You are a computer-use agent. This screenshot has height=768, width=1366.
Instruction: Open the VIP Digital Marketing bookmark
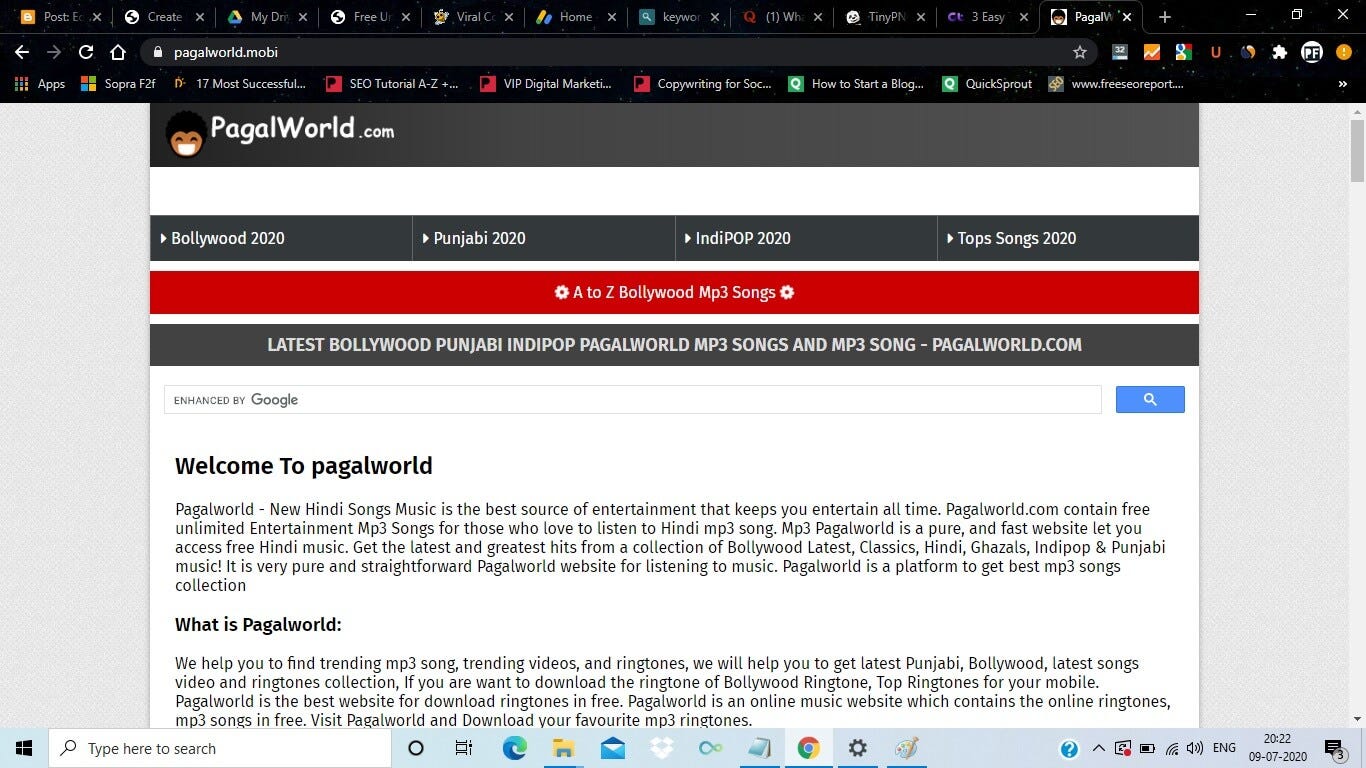click(546, 84)
